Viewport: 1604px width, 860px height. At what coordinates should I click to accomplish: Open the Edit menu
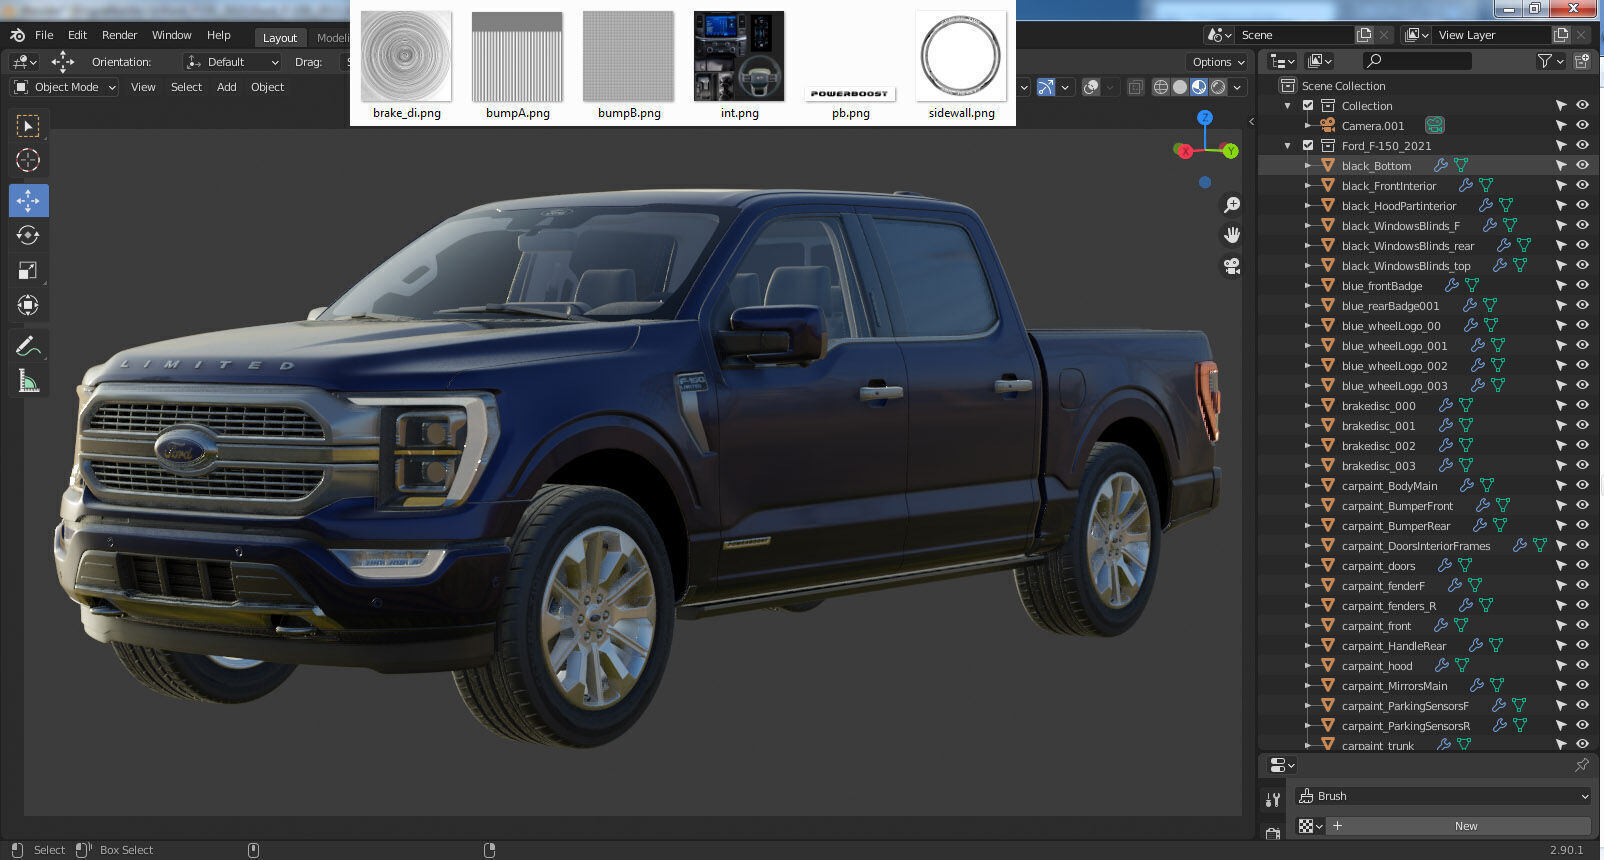tap(77, 35)
